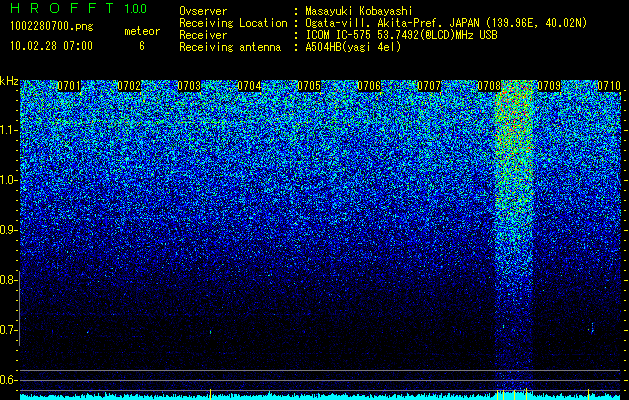The height and width of the screenshot is (400, 629).
Task: Click the meteor label
Action: click(142, 31)
